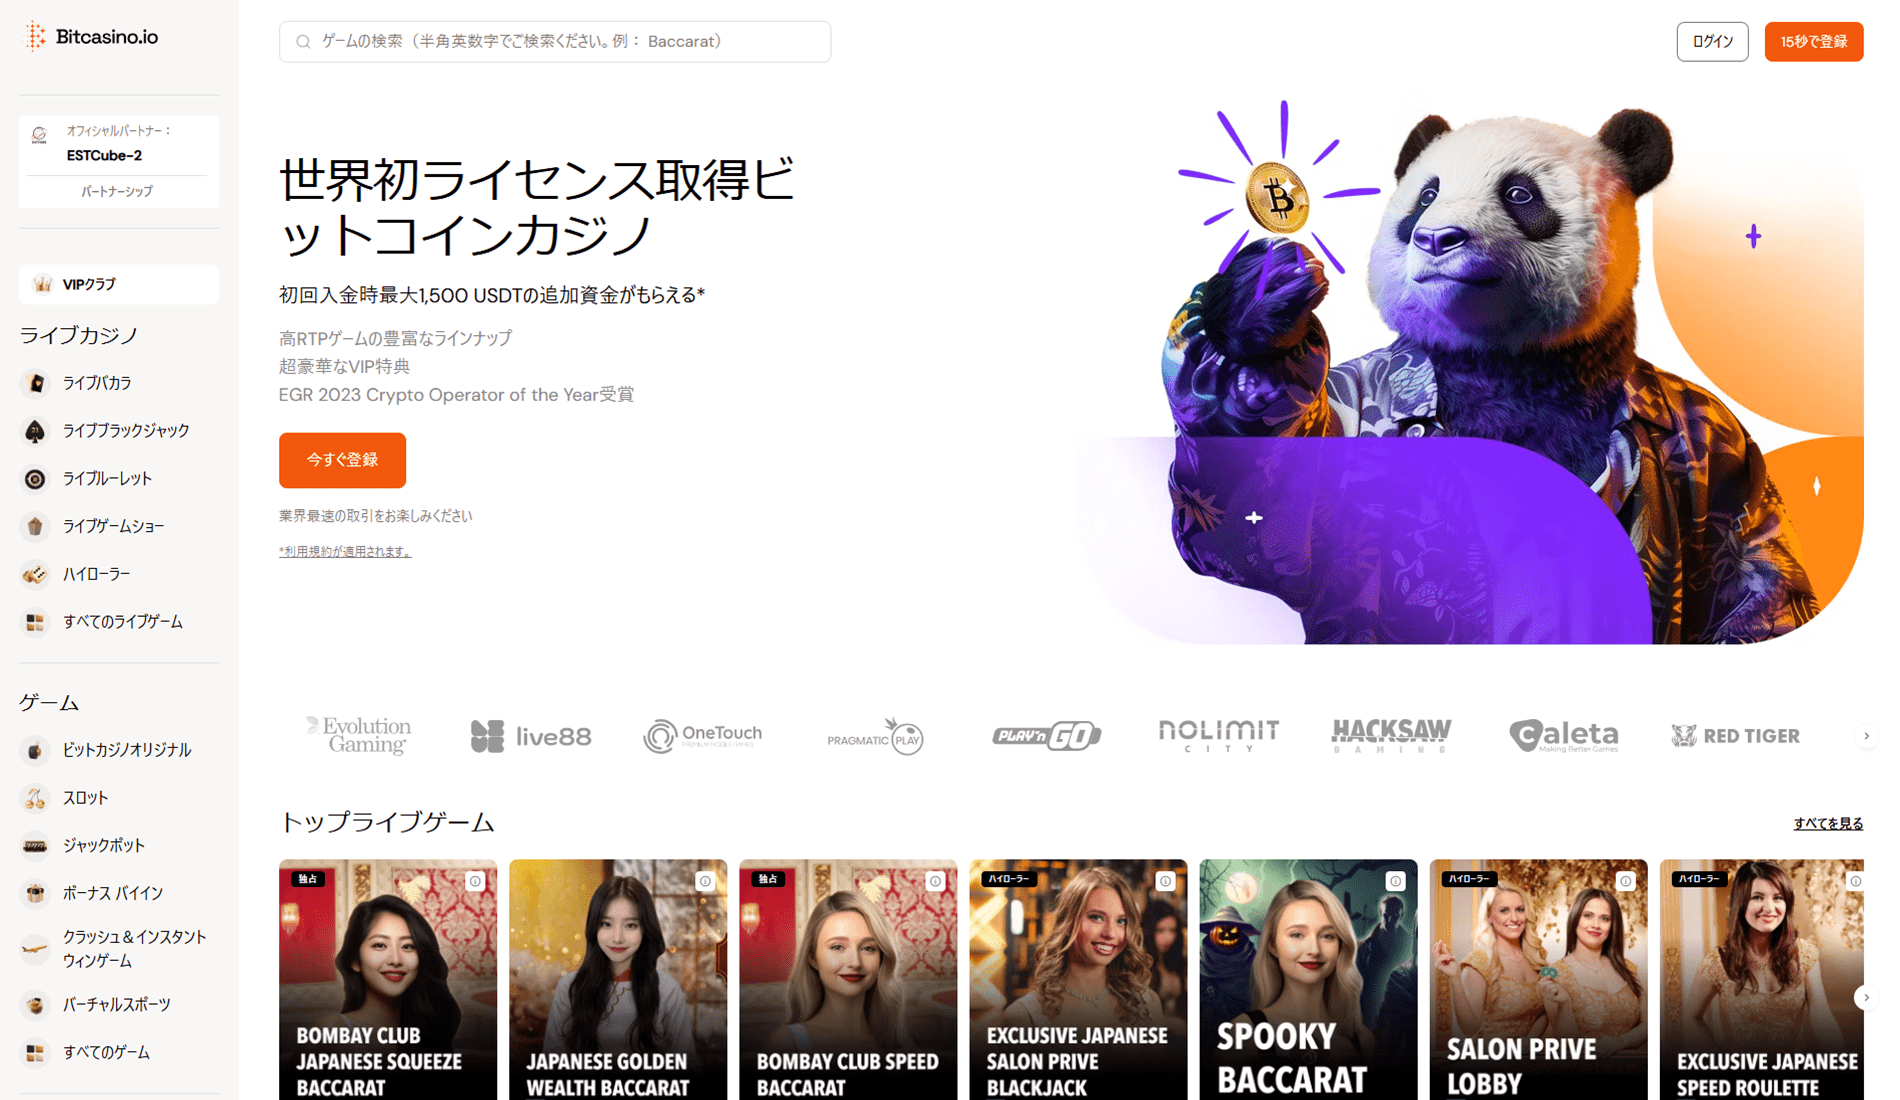Open the パートナーシップ link

point(118,191)
